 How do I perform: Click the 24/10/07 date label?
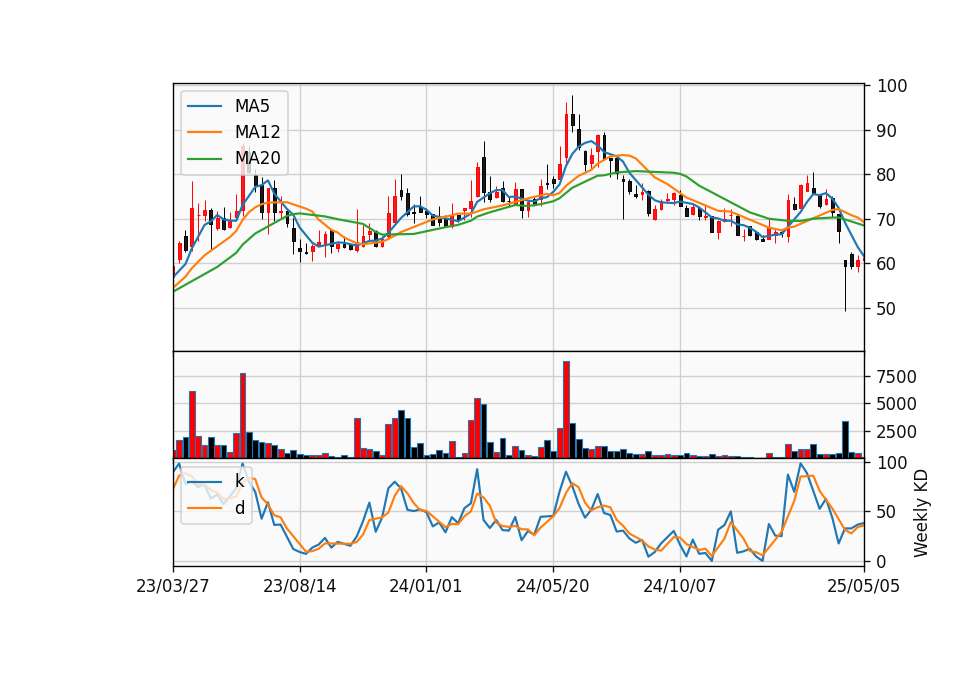click(x=680, y=586)
